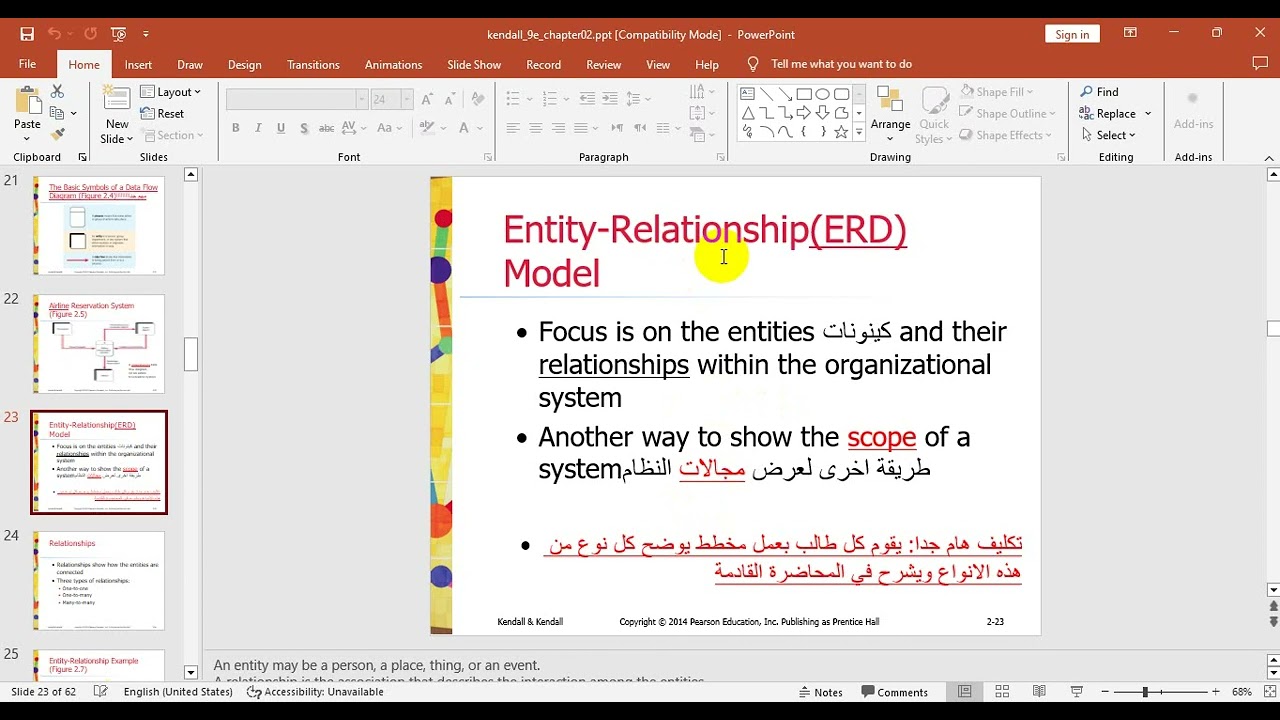The width and height of the screenshot is (1280, 720).
Task: Click Accessibility: Unavailable in status bar
Action: [x=315, y=692]
